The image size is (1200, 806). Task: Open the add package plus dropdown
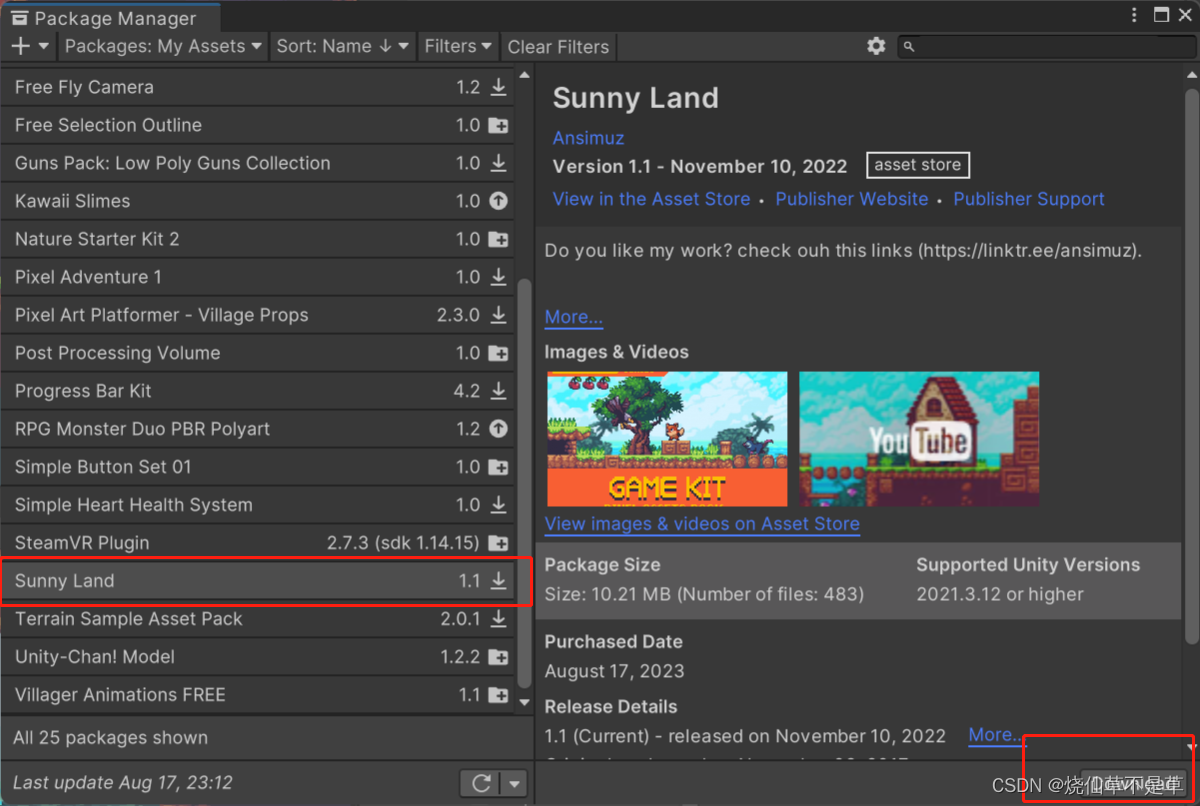point(29,46)
